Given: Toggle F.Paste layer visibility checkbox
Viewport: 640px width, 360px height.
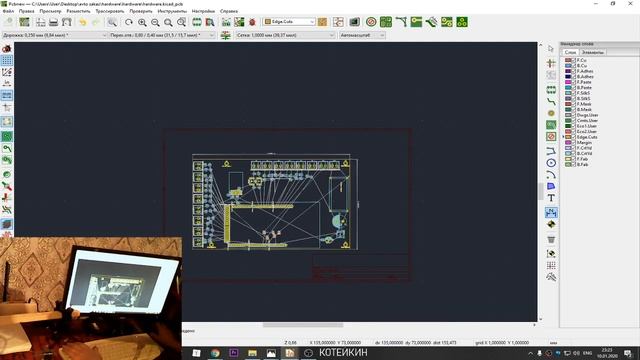Looking at the screenshot, I should [x=573, y=82].
